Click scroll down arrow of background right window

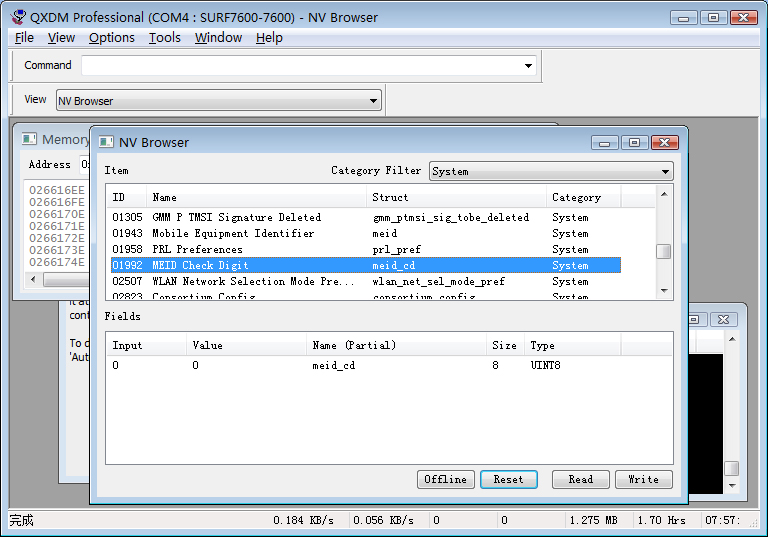[732, 486]
